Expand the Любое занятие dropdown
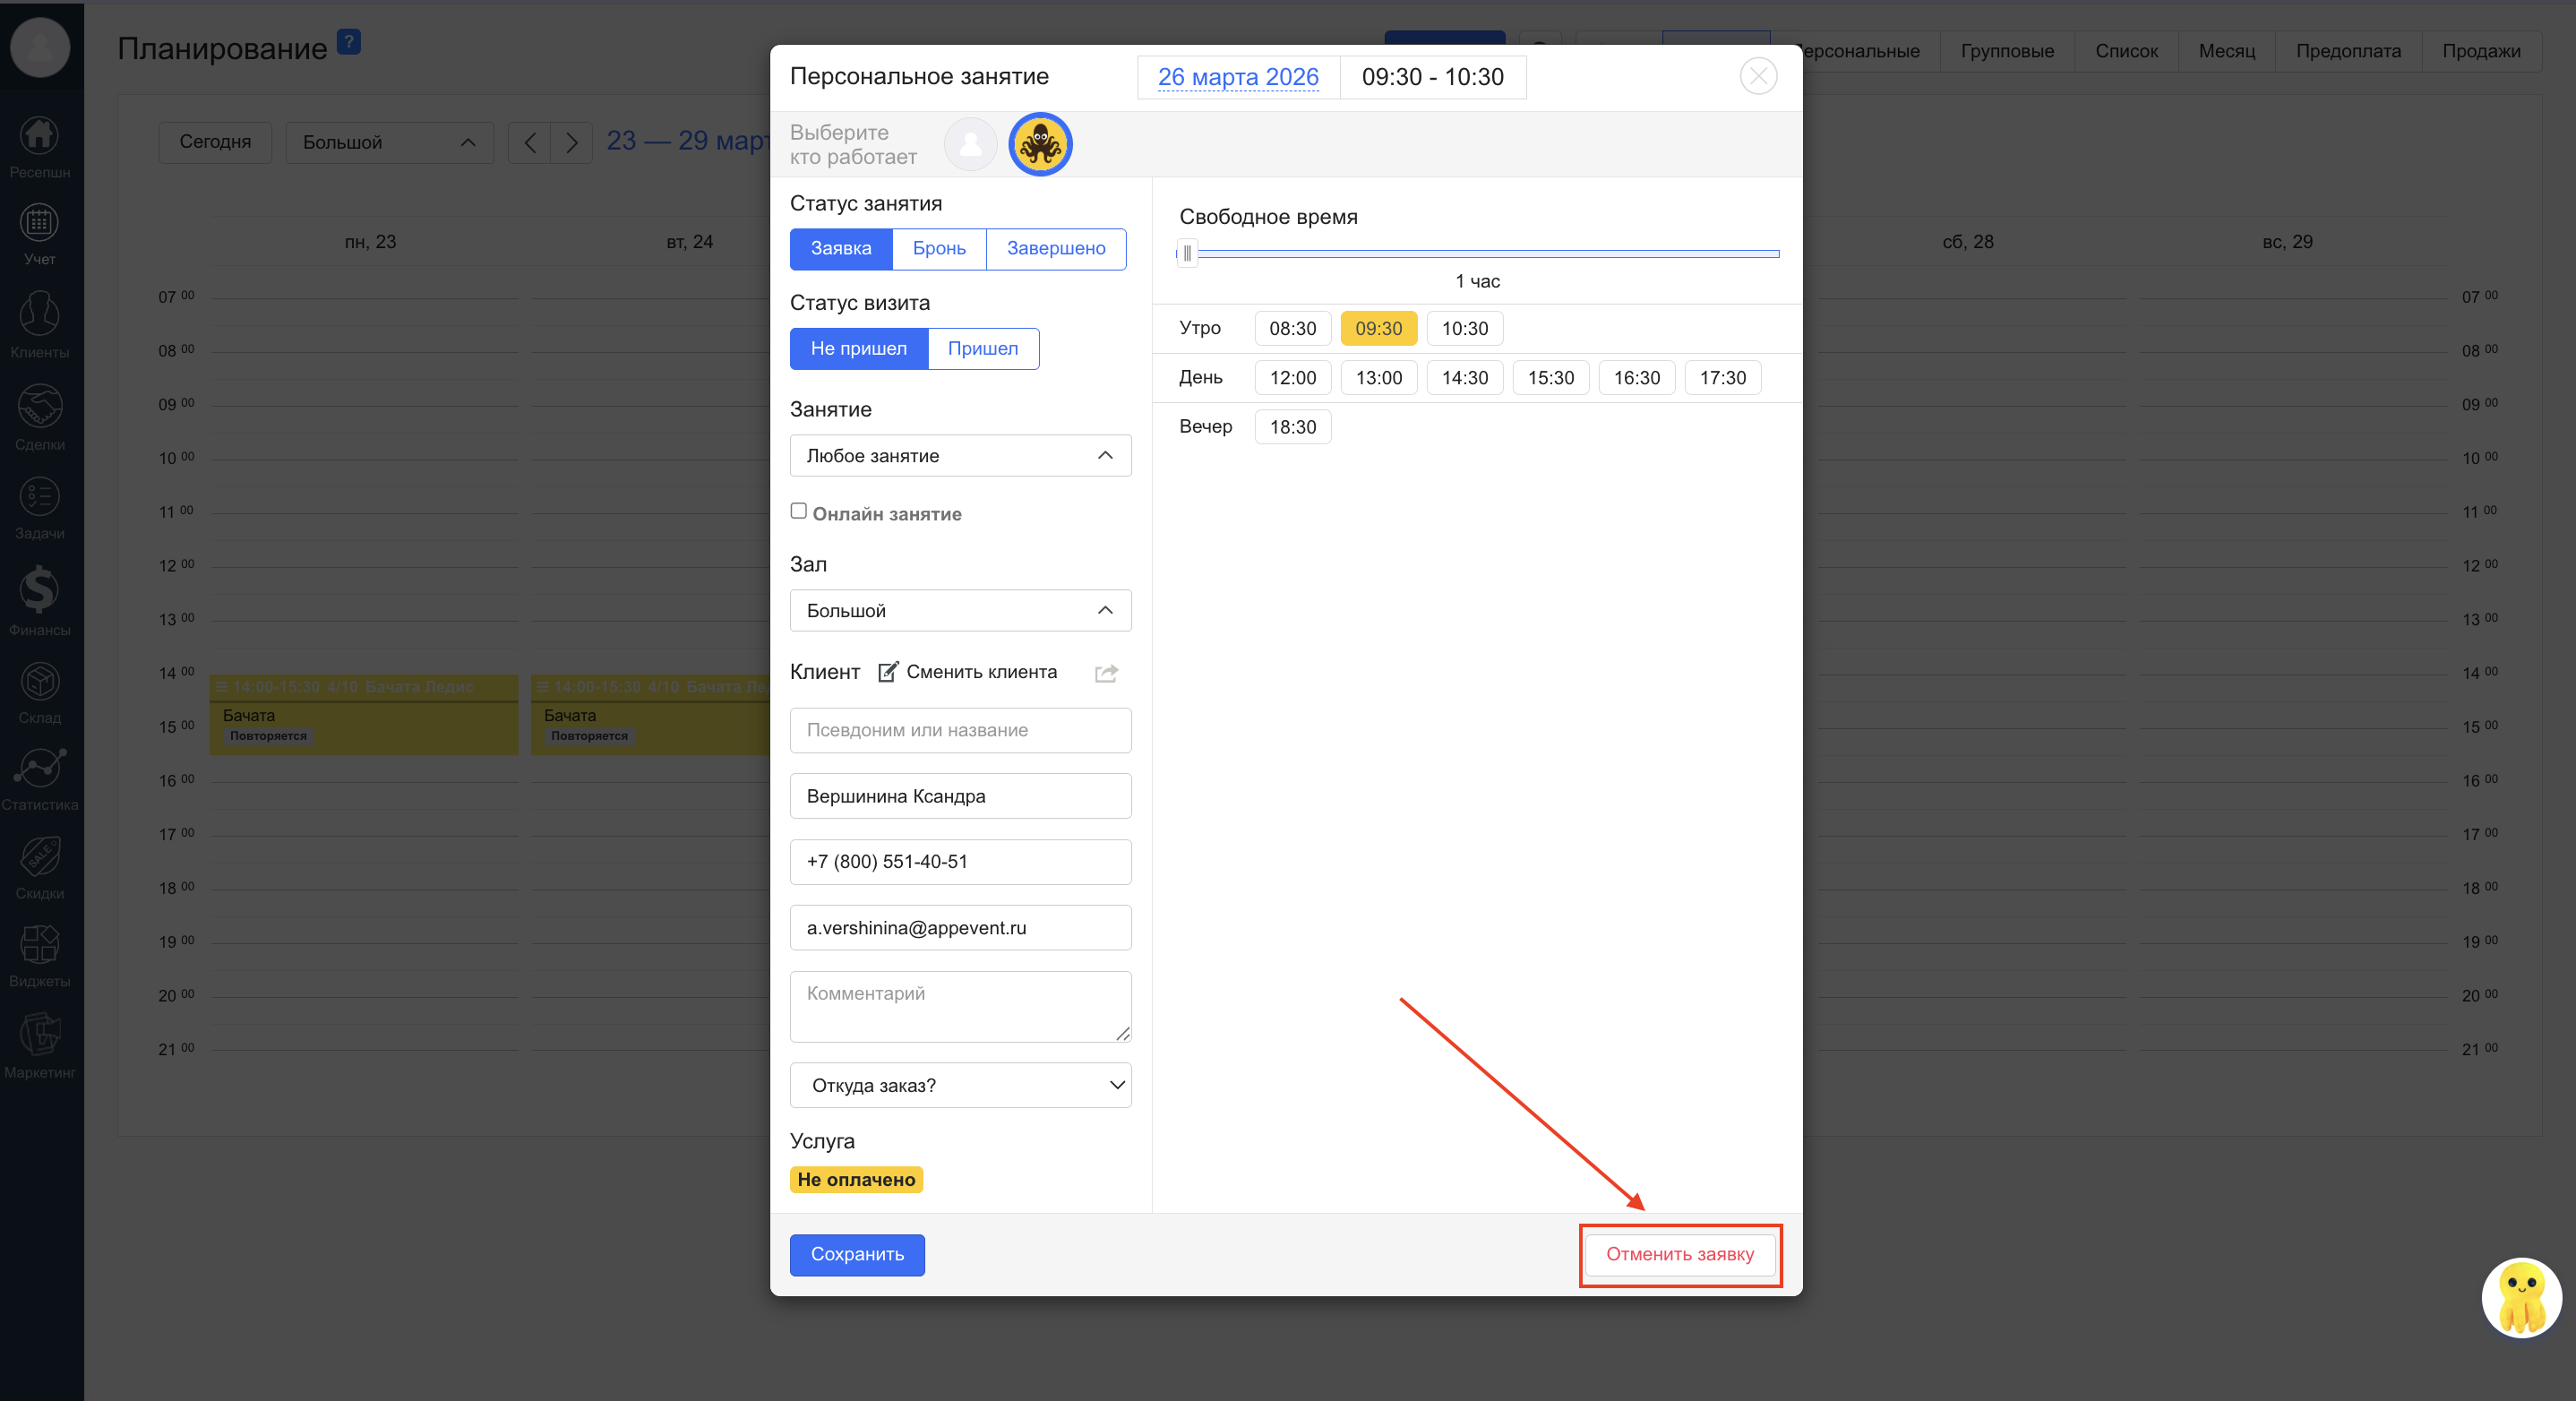 (x=960, y=456)
